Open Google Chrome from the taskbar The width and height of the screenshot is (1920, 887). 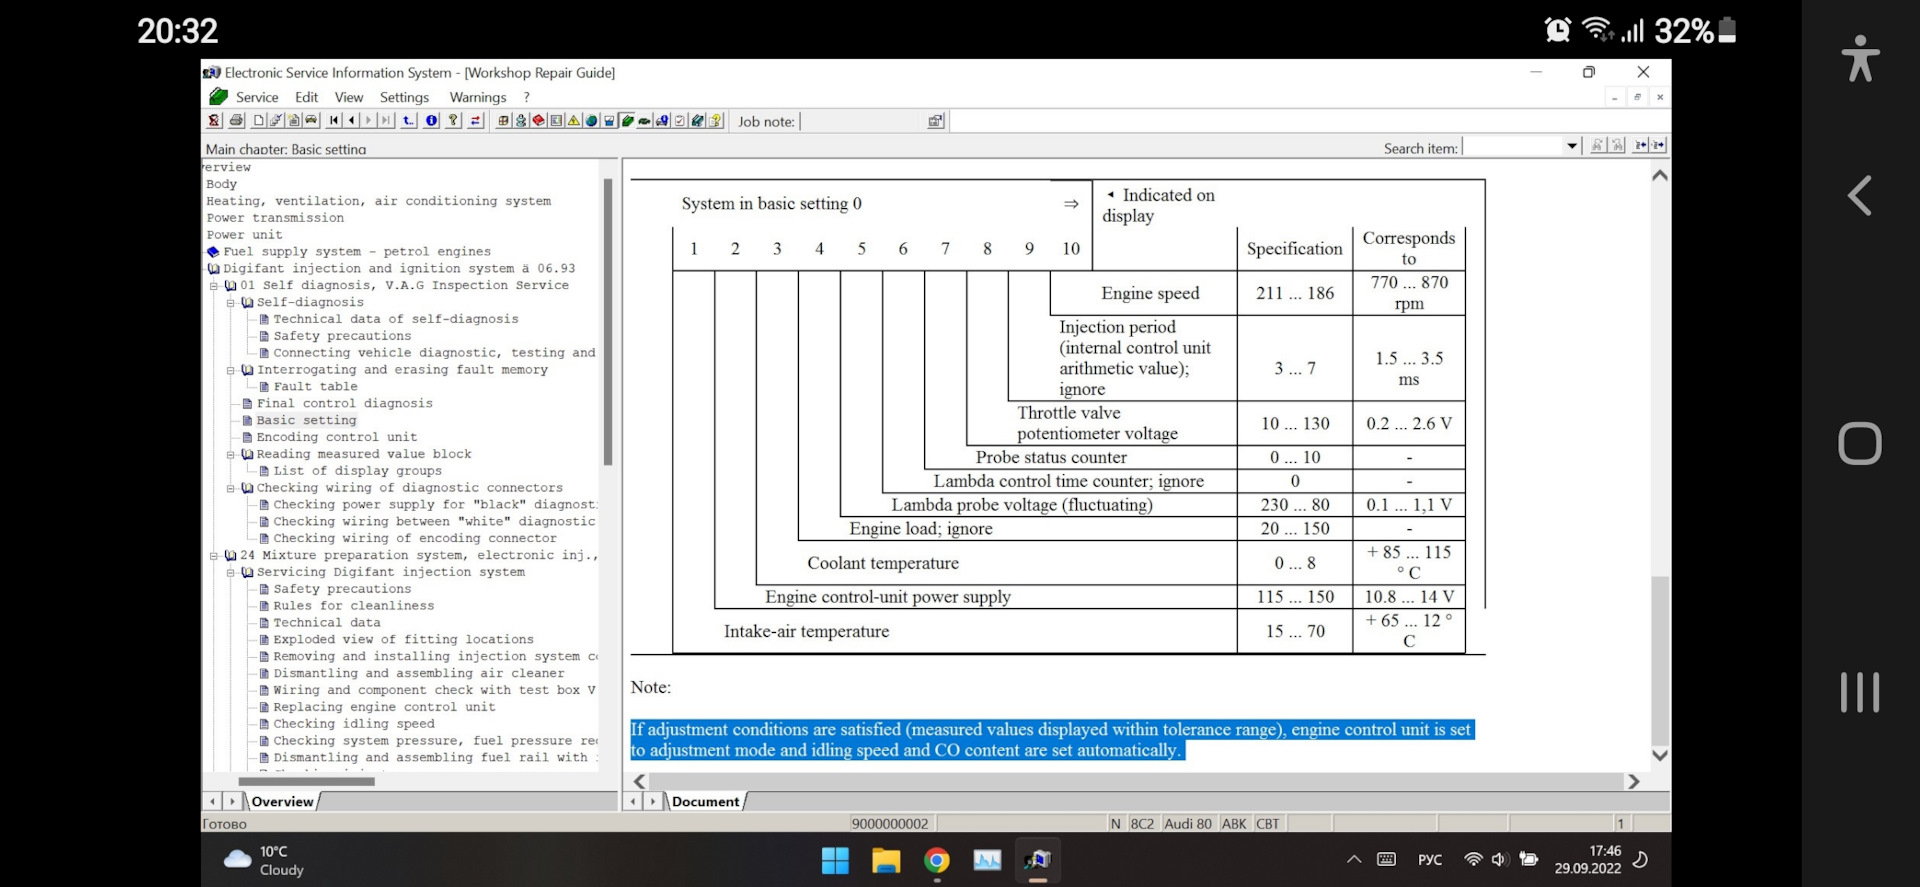click(x=936, y=860)
